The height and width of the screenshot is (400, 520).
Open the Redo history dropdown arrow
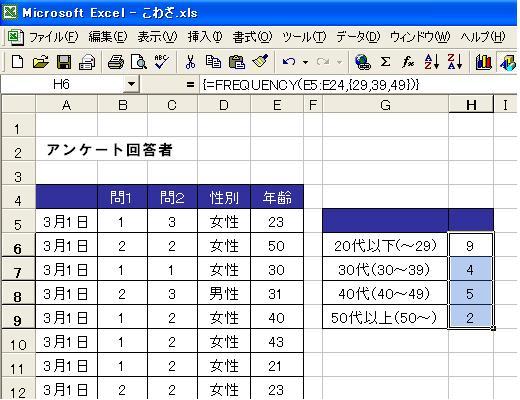click(x=339, y=62)
